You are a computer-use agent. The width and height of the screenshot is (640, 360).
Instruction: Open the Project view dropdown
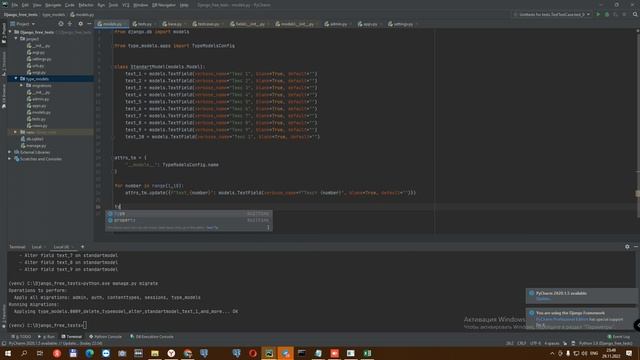pos(23,24)
